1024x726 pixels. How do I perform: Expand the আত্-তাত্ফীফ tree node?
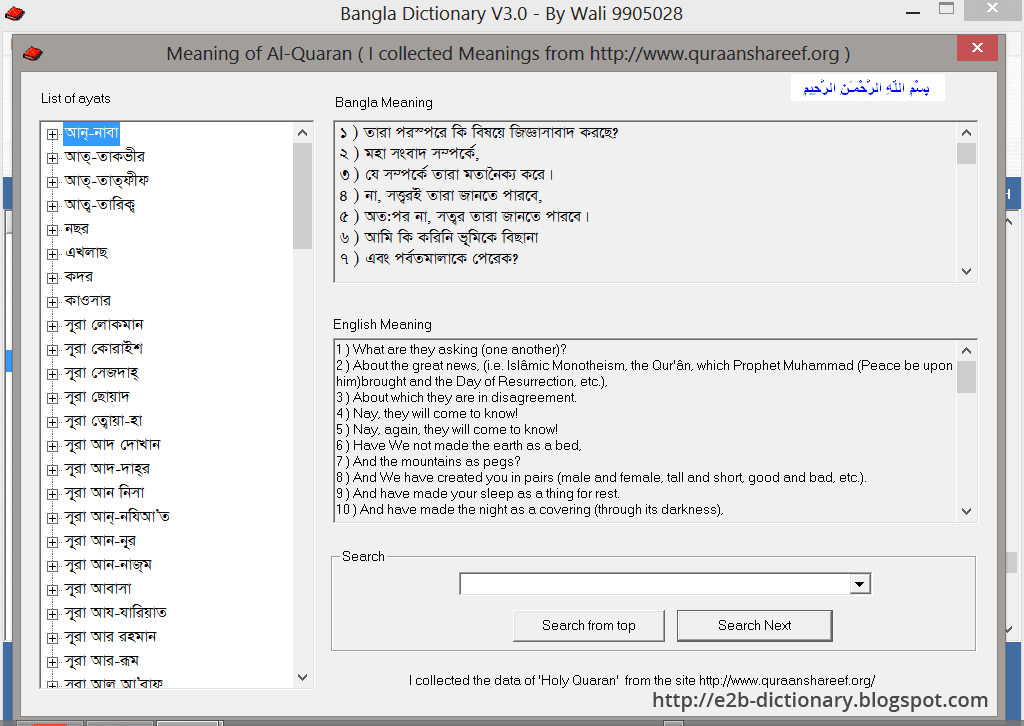tap(52, 182)
